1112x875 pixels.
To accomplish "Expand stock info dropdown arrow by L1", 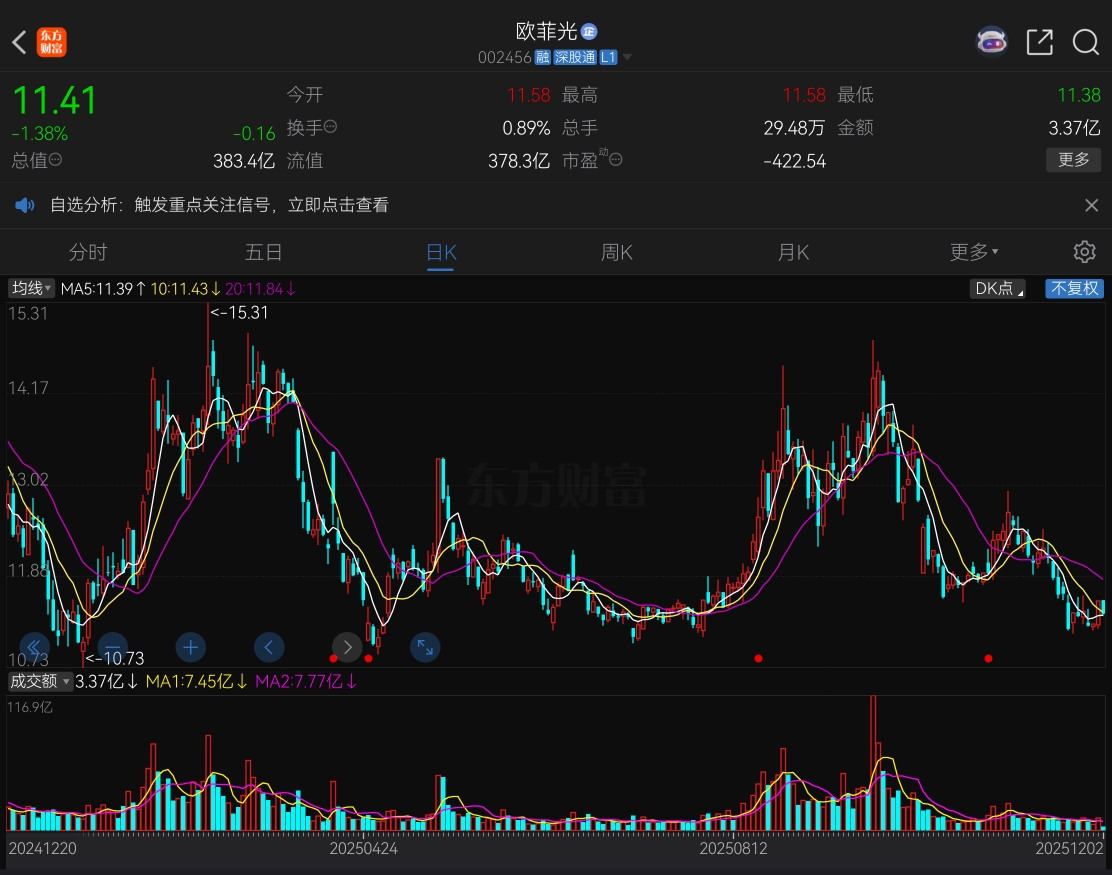I will coord(627,57).
